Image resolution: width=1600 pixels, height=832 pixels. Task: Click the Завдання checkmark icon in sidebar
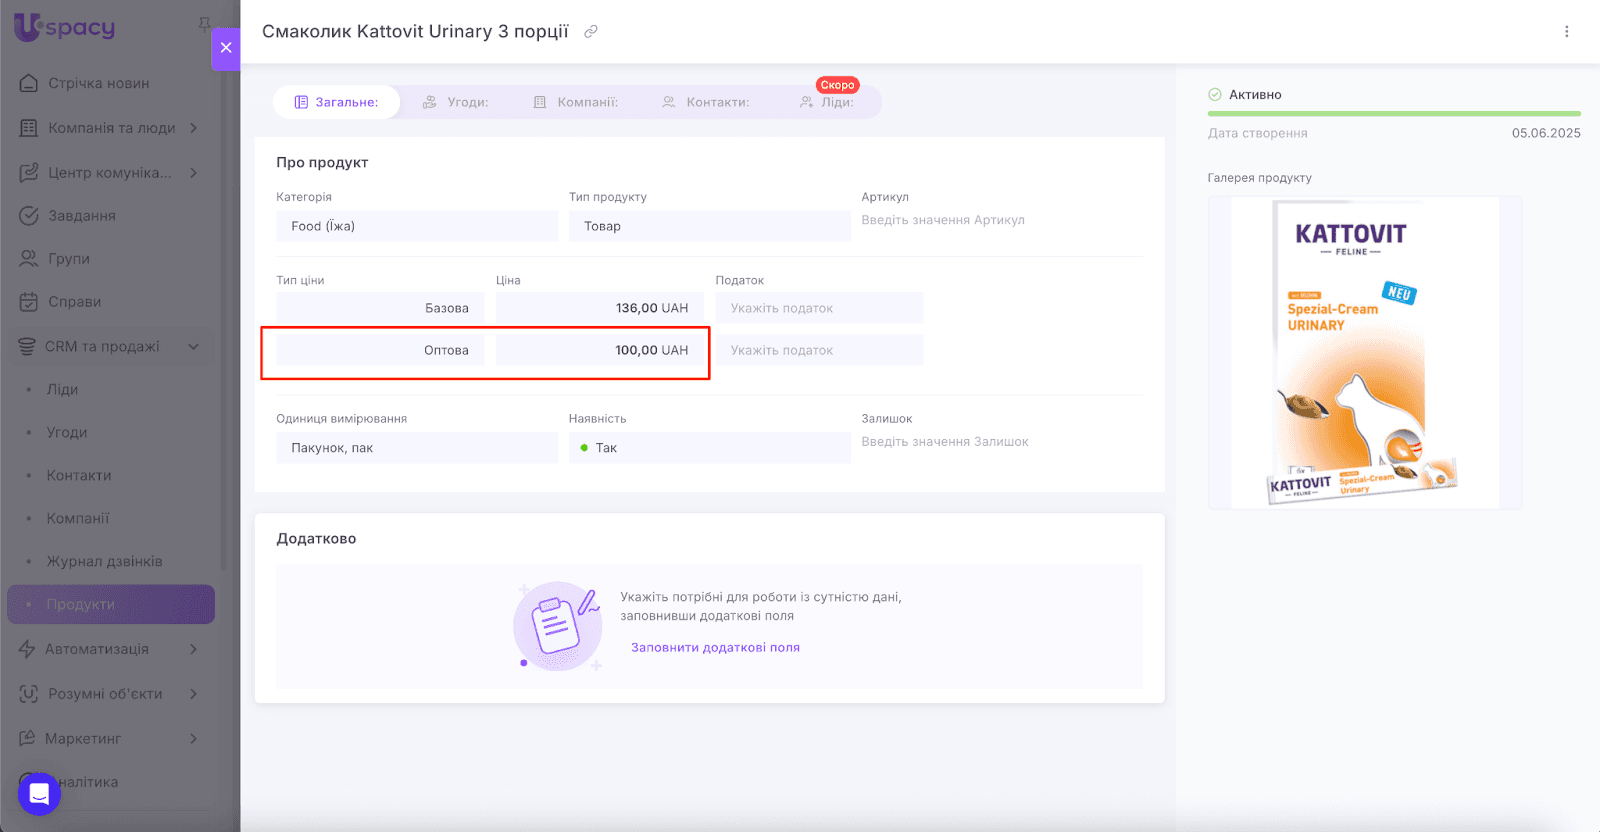click(29, 216)
